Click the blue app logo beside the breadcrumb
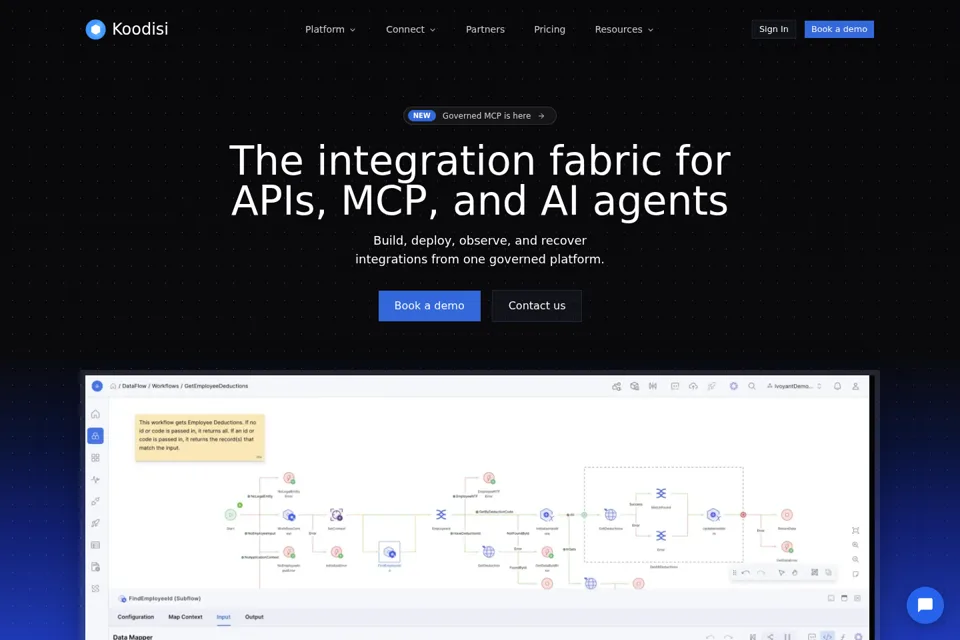This screenshot has width=960, height=640. click(97, 386)
